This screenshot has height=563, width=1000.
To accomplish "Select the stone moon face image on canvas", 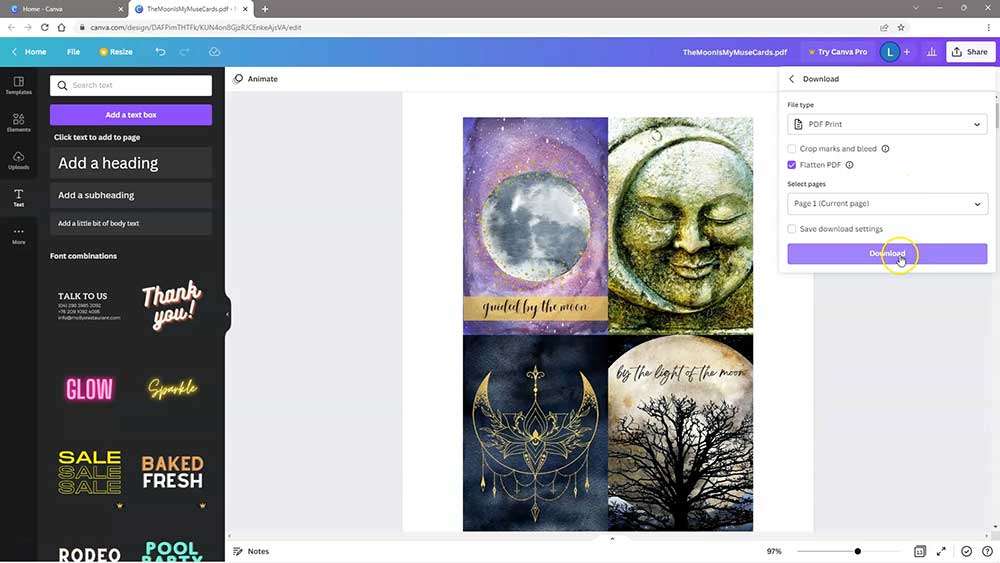I will coord(680,224).
